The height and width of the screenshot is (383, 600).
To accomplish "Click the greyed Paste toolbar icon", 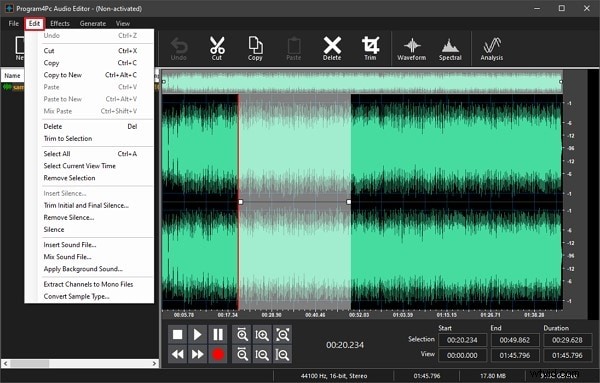I will coord(293,48).
